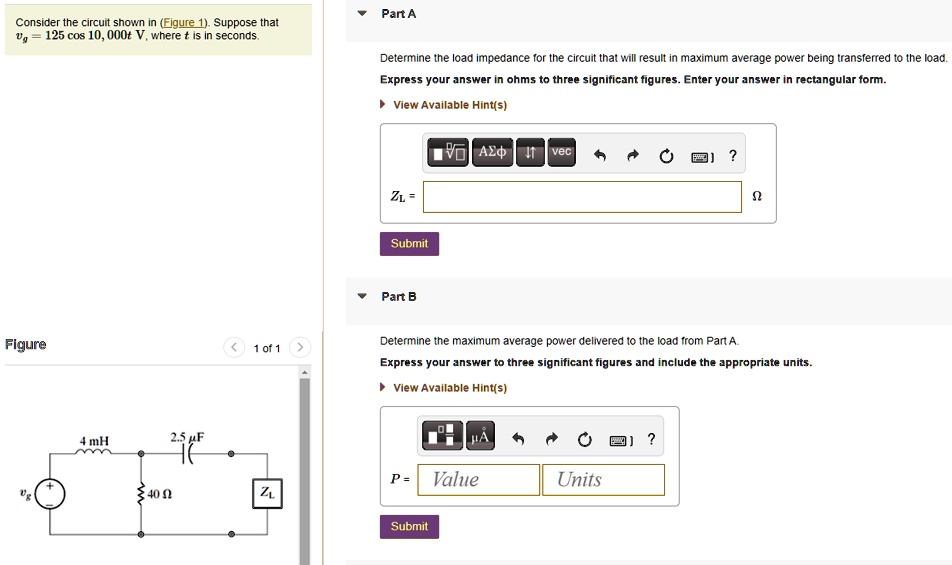Screen dimensions: 952x565
Task: Reset the Part A answer field
Action: 666,157
